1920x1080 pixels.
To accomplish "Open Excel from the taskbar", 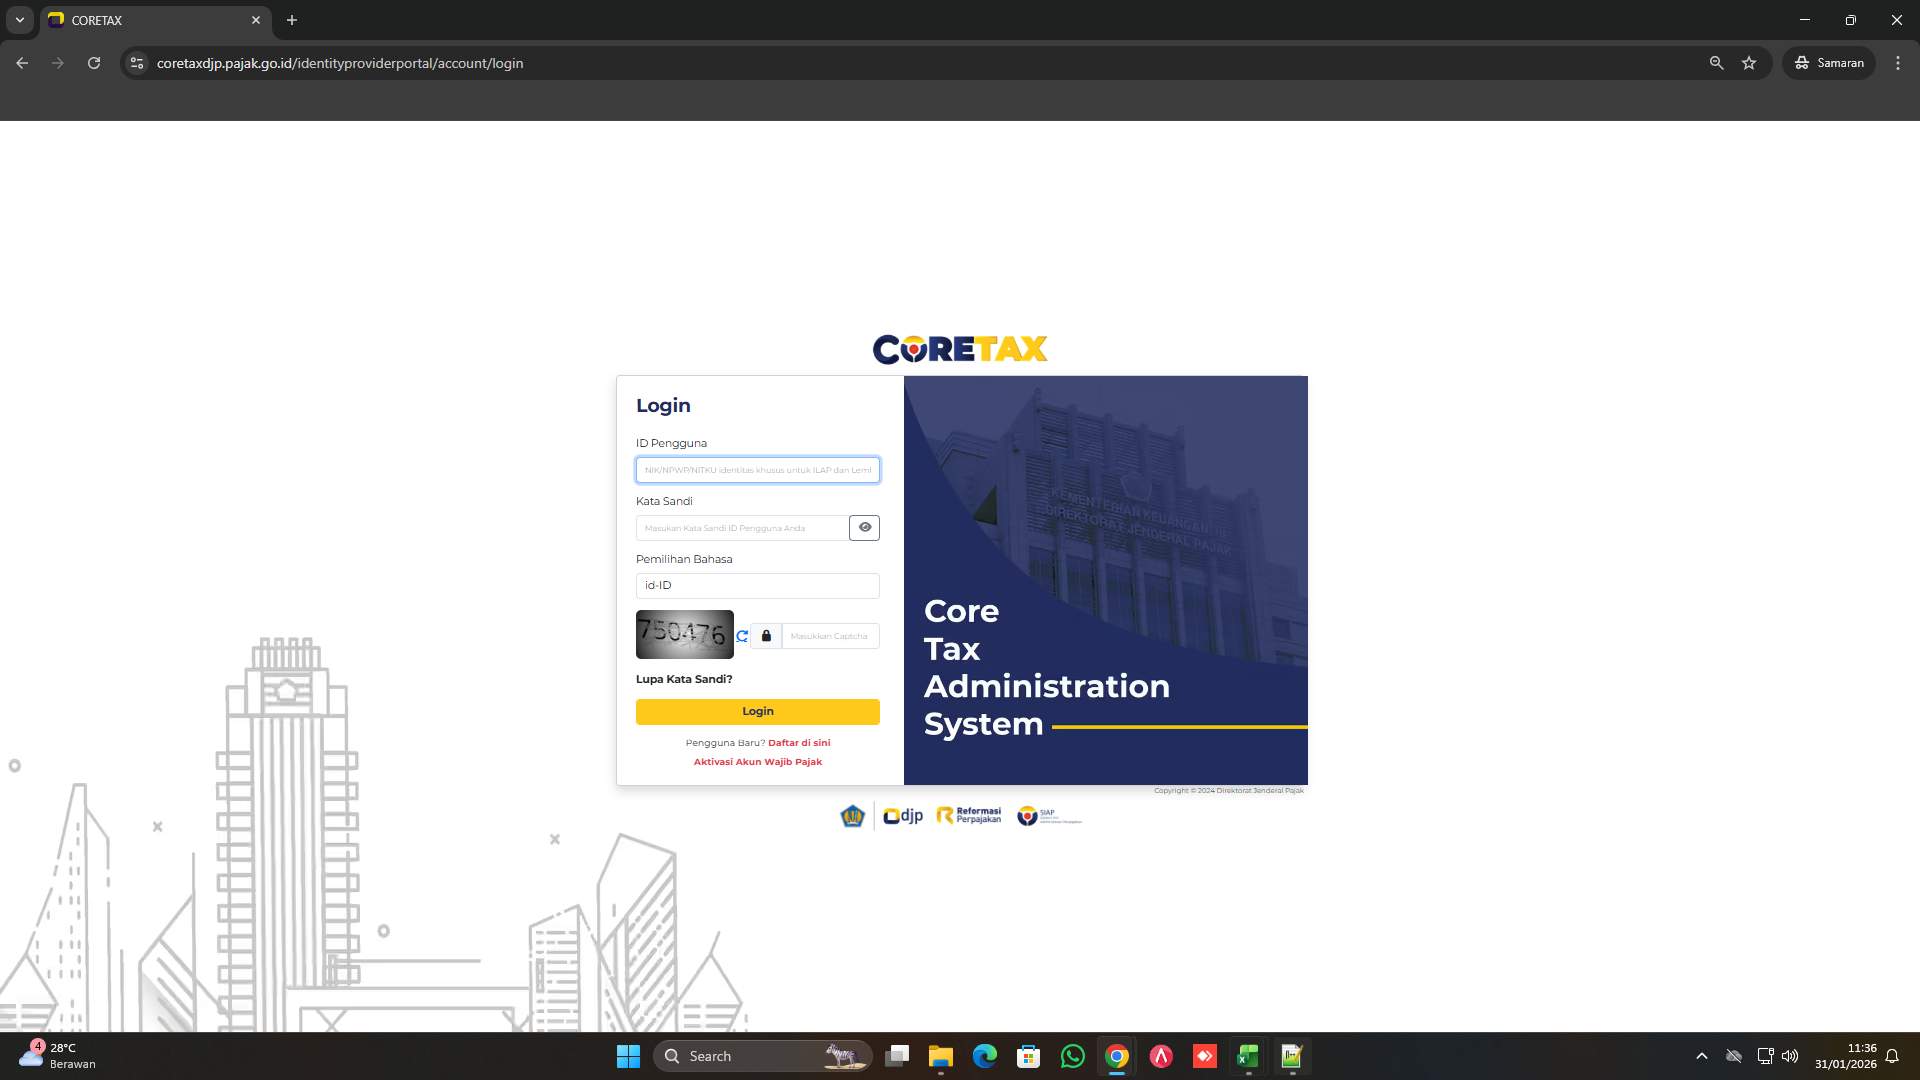I will click(1247, 1056).
